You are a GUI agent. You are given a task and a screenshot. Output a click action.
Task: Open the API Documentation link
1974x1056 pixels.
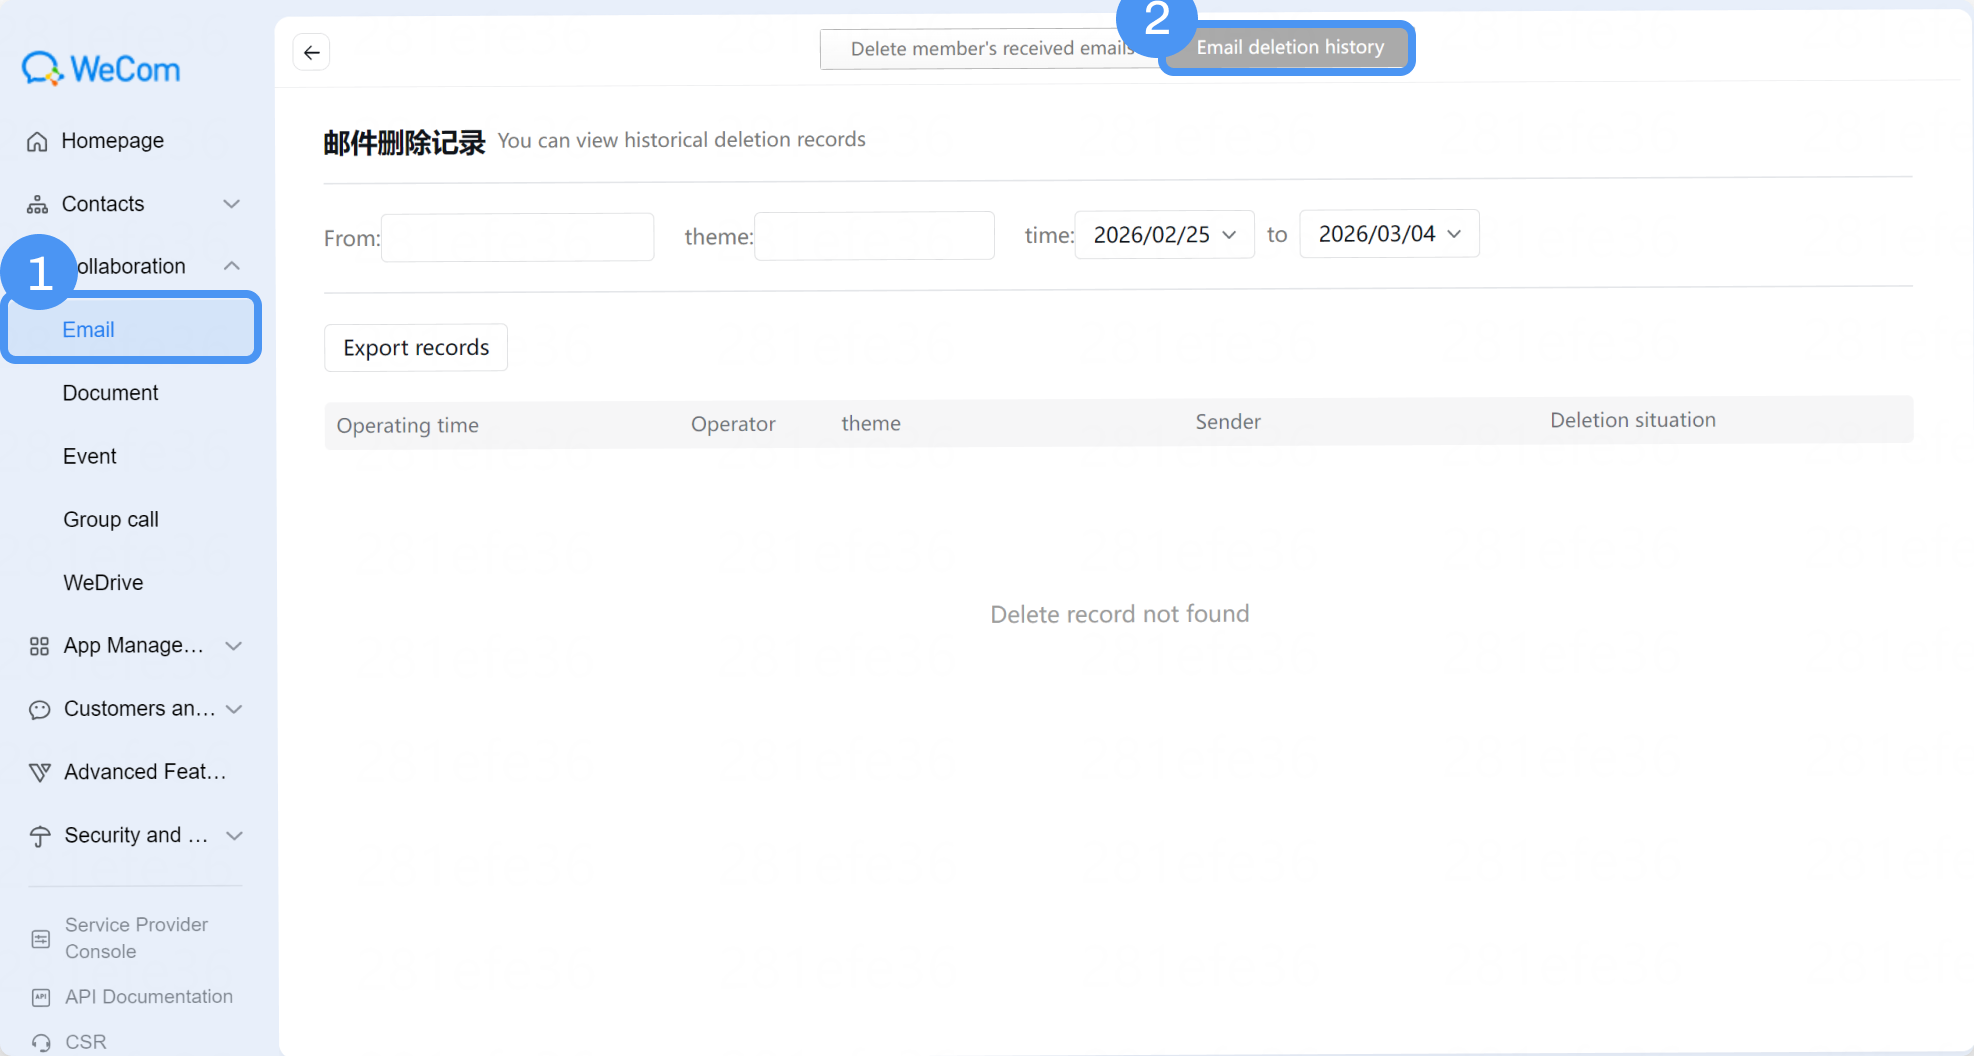click(x=148, y=997)
